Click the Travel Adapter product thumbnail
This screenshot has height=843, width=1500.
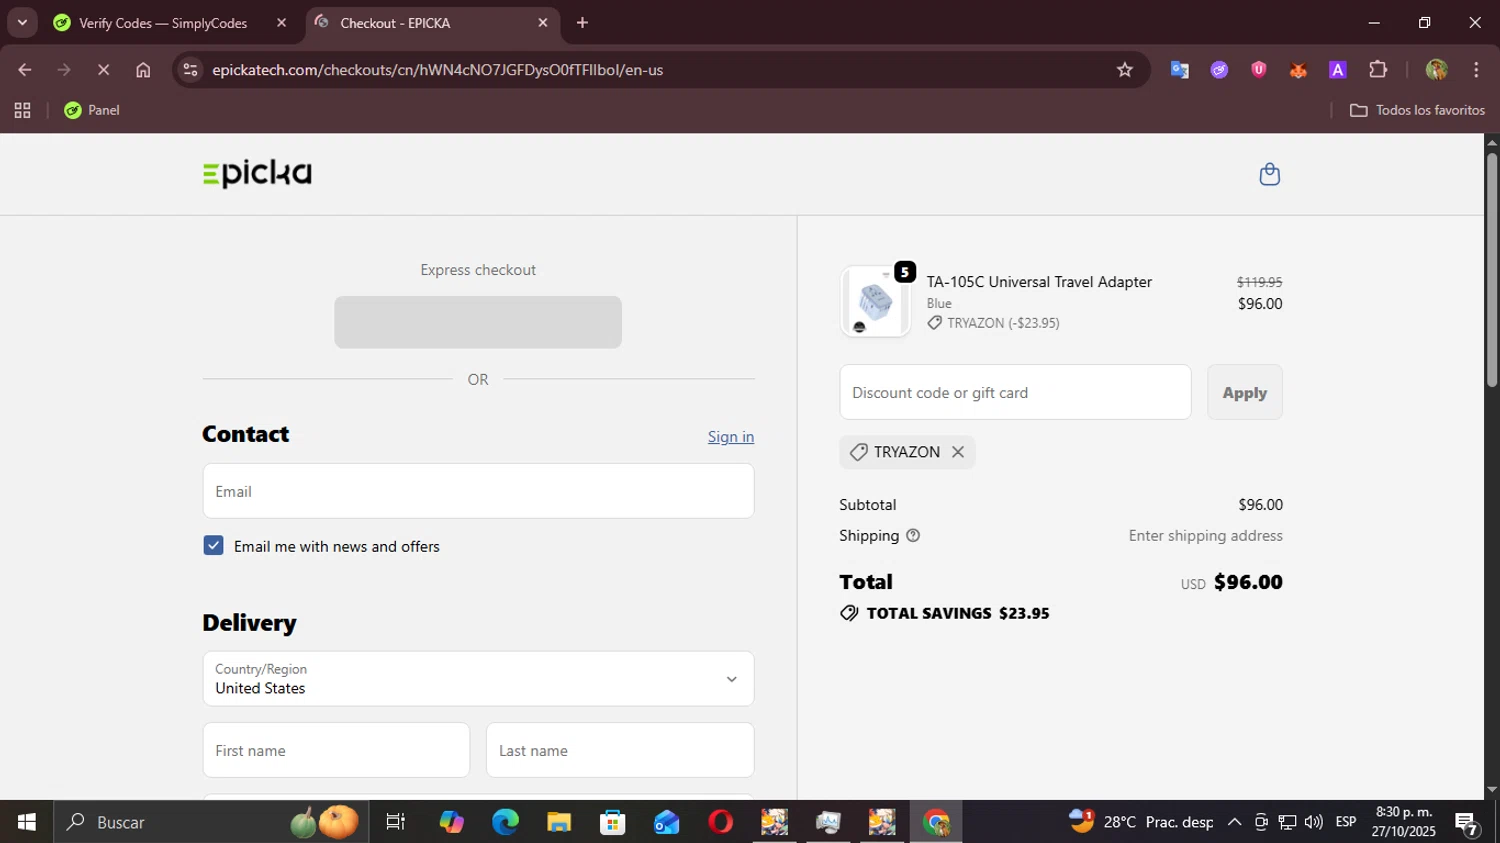tap(875, 301)
